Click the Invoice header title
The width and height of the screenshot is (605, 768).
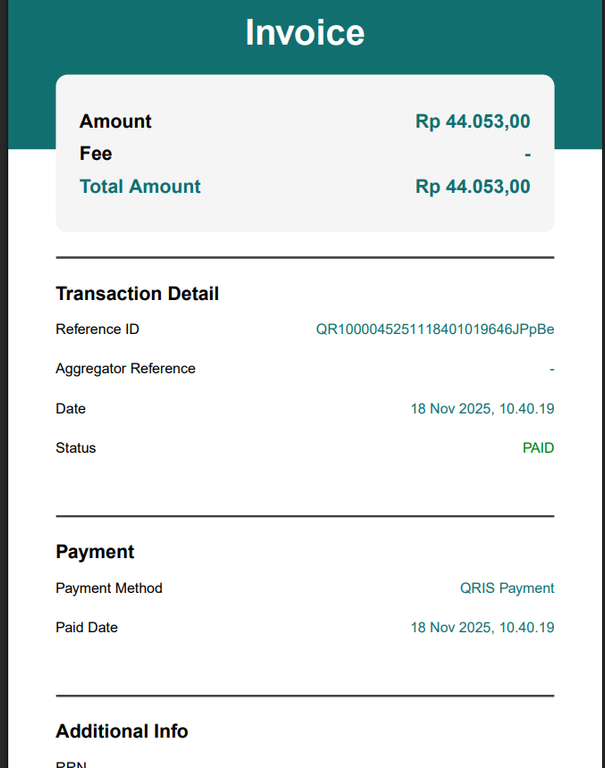(x=305, y=33)
